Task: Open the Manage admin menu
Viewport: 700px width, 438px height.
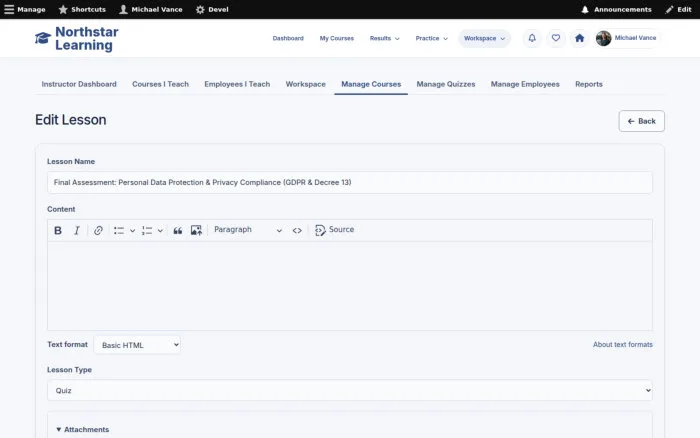Action: (25, 9)
